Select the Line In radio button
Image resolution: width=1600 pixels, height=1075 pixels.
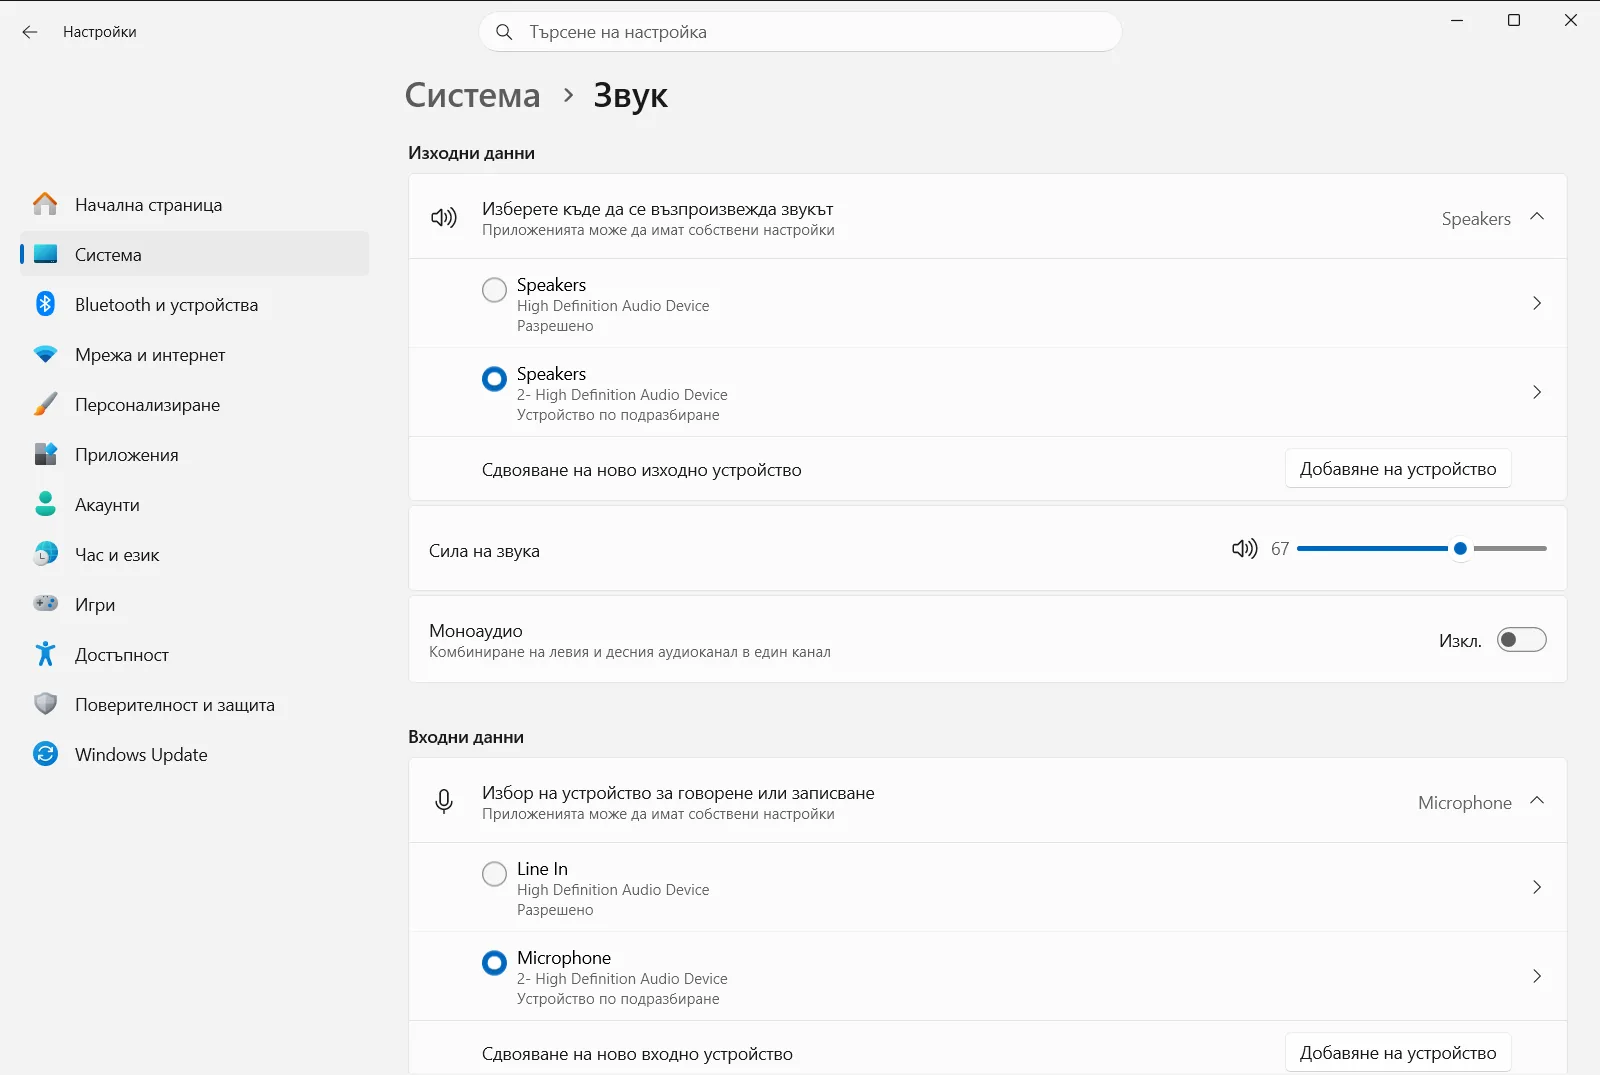pyautogui.click(x=494, y=874)
